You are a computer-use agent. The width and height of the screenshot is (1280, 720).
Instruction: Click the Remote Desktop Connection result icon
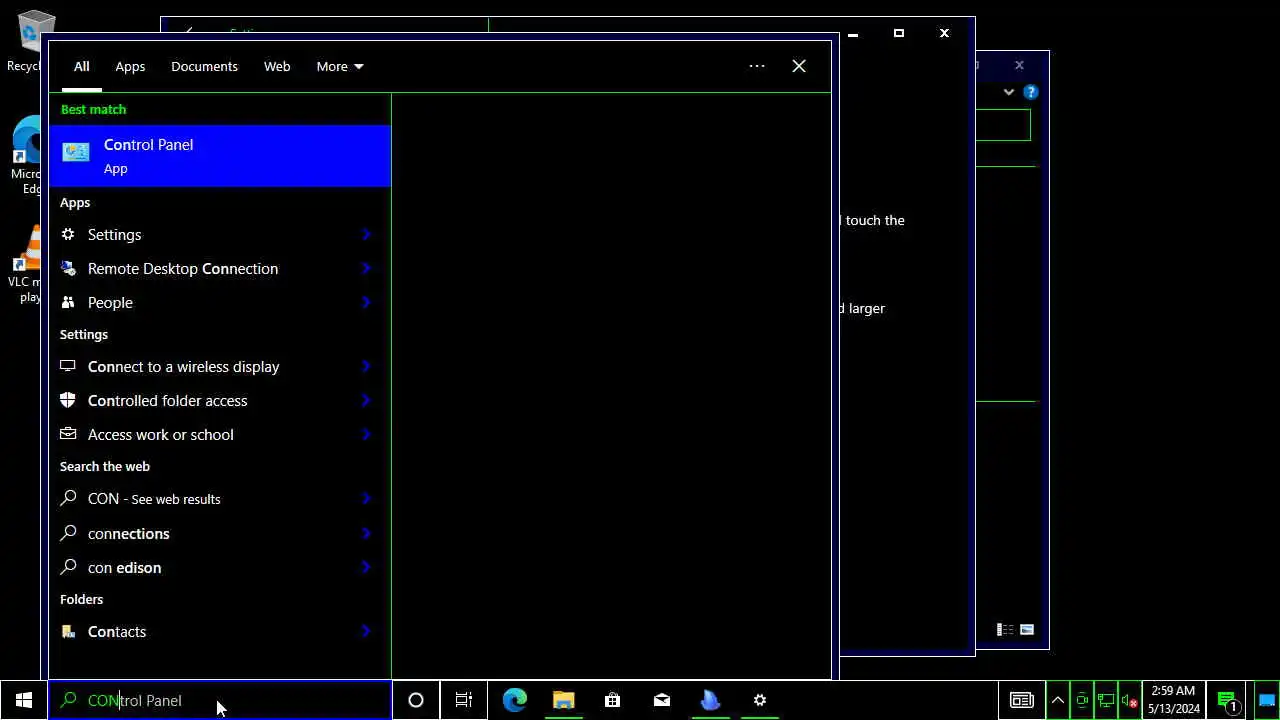tap(68, 268)
